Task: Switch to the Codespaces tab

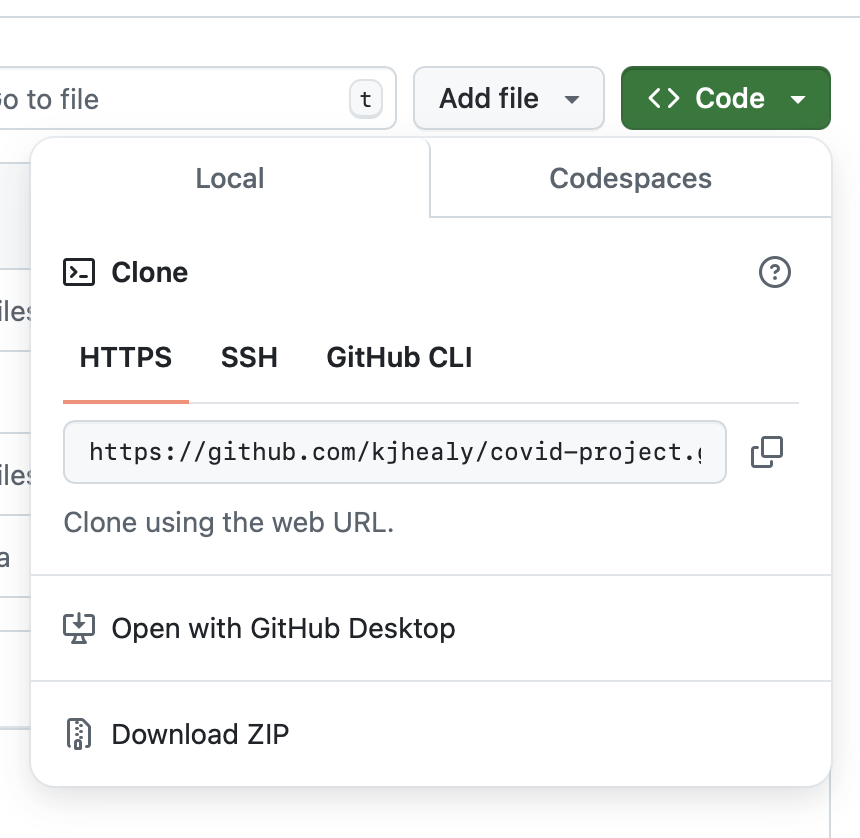Action: coord(630,178)
